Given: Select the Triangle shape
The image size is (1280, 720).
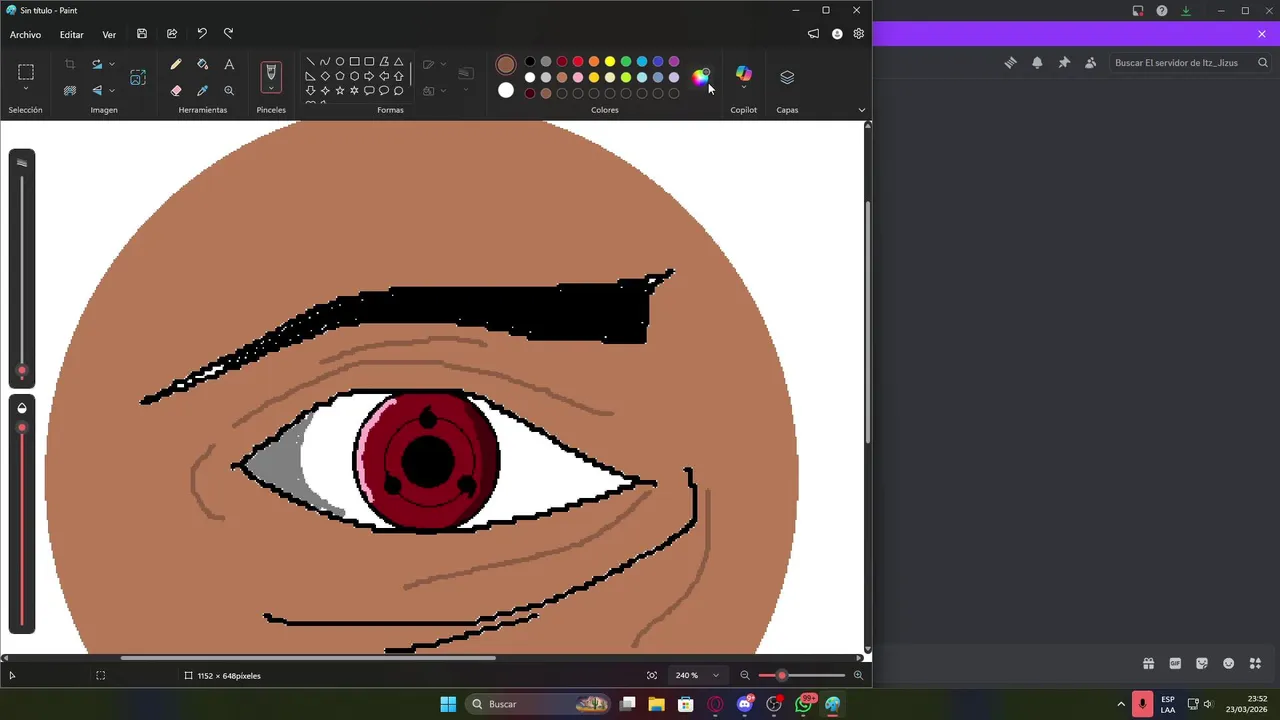Looking at the screenshot, I should click(x=398, y=61).
